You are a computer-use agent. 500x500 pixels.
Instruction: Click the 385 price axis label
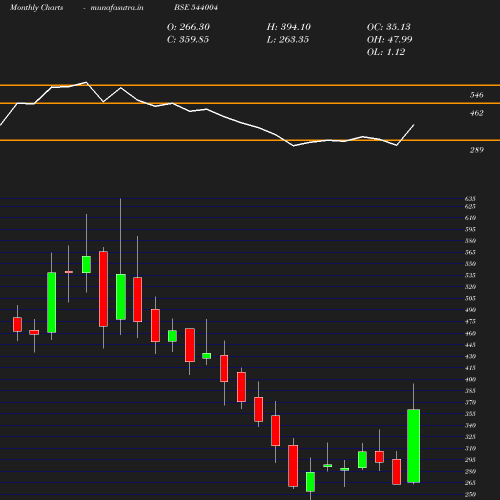point(470,391)
